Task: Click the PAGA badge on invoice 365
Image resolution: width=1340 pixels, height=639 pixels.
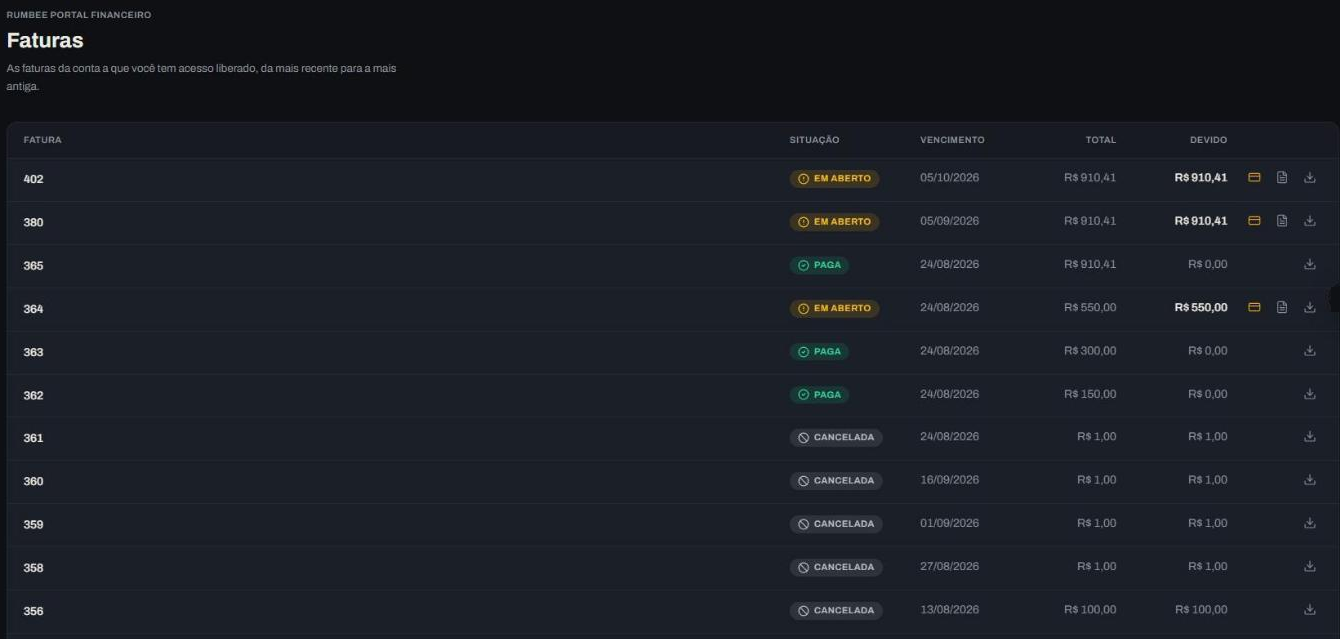Action: 819,265
